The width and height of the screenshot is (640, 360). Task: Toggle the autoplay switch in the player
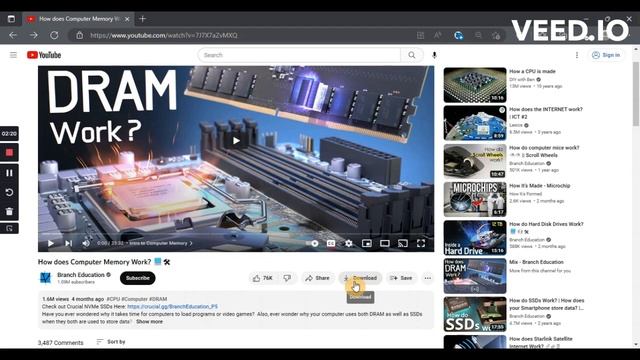313,243
